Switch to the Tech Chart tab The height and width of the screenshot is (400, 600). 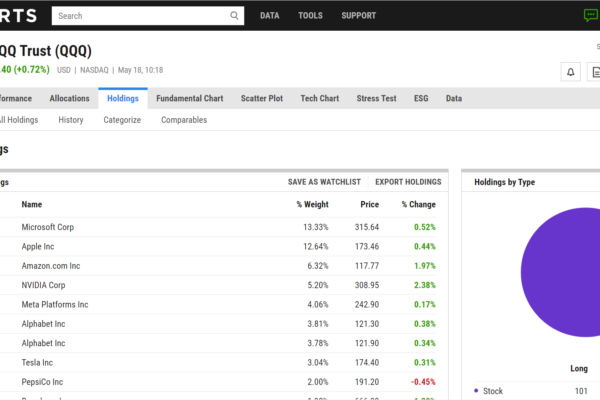coord(320,98)
